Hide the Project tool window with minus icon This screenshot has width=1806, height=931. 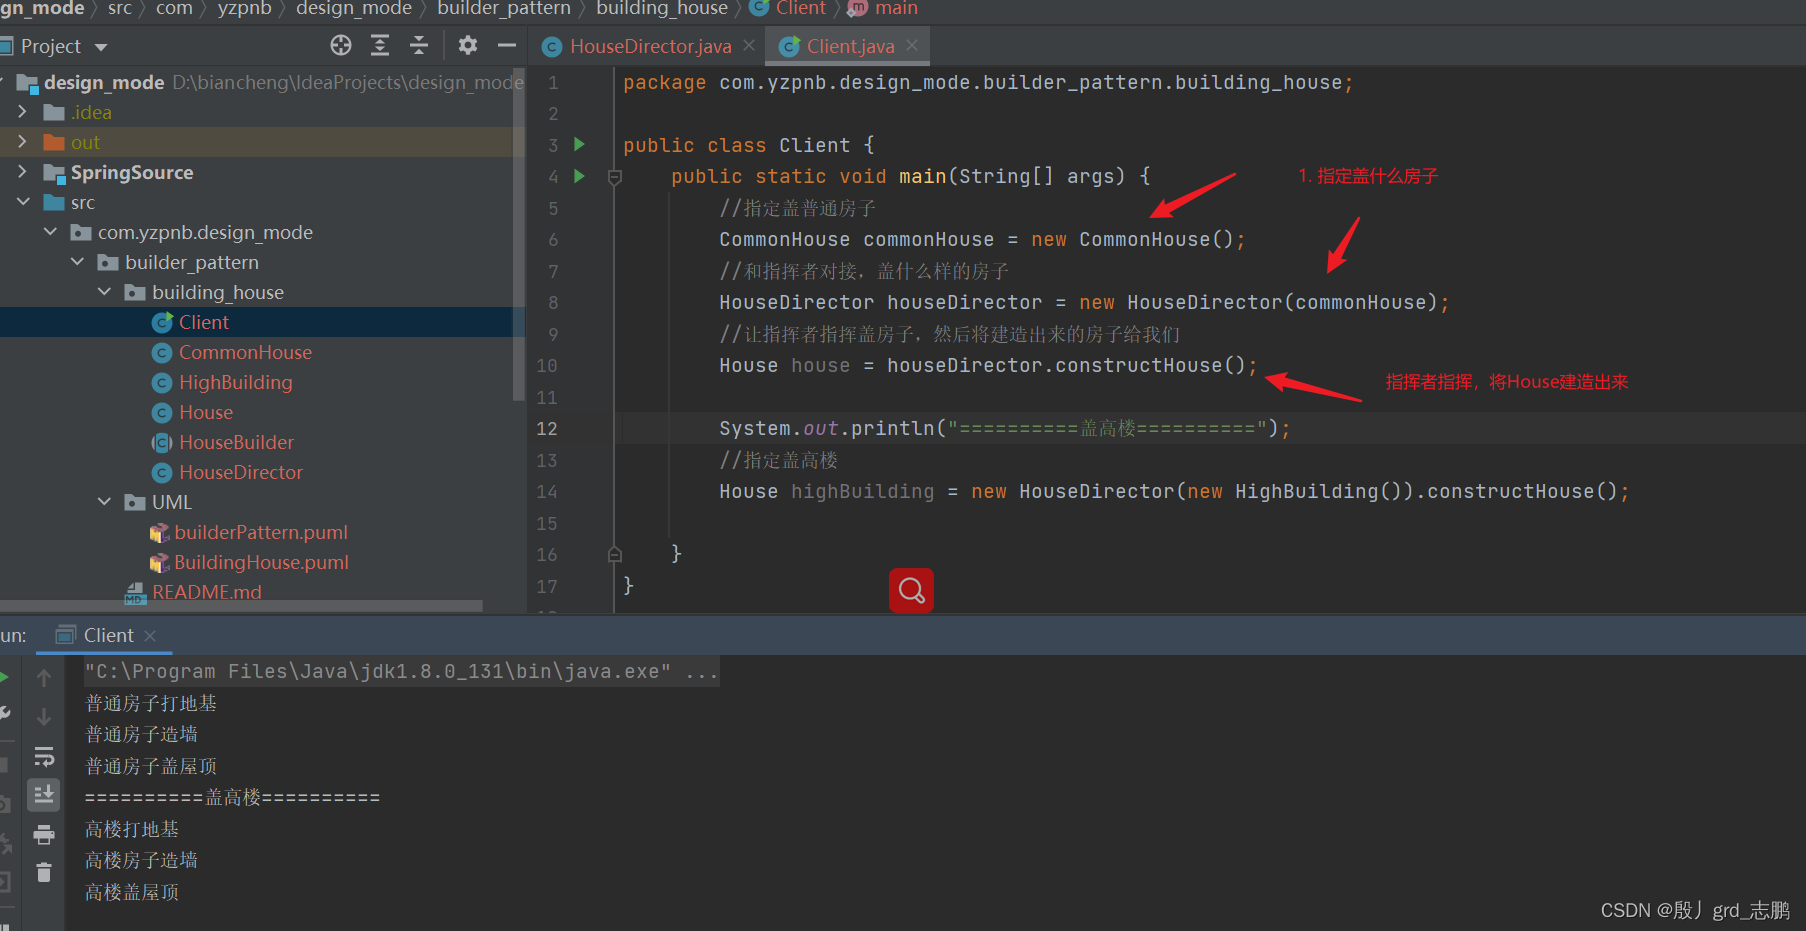[x=507, y=45]
